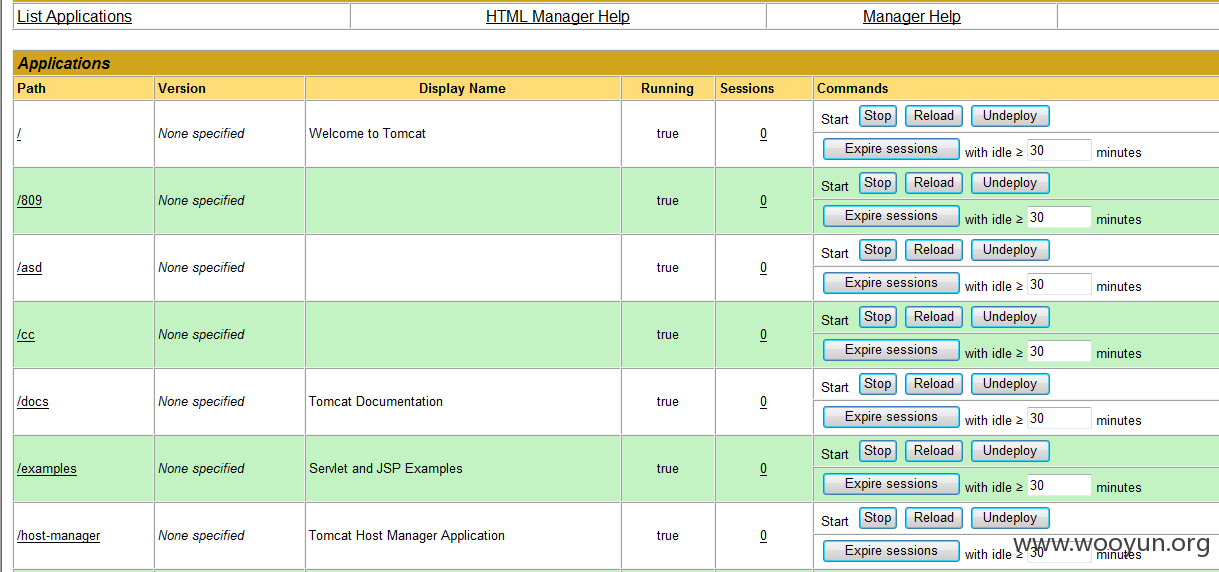Undeploy the /cc application
This screenshot has height=572, width=1219.
click(1010, 317)
